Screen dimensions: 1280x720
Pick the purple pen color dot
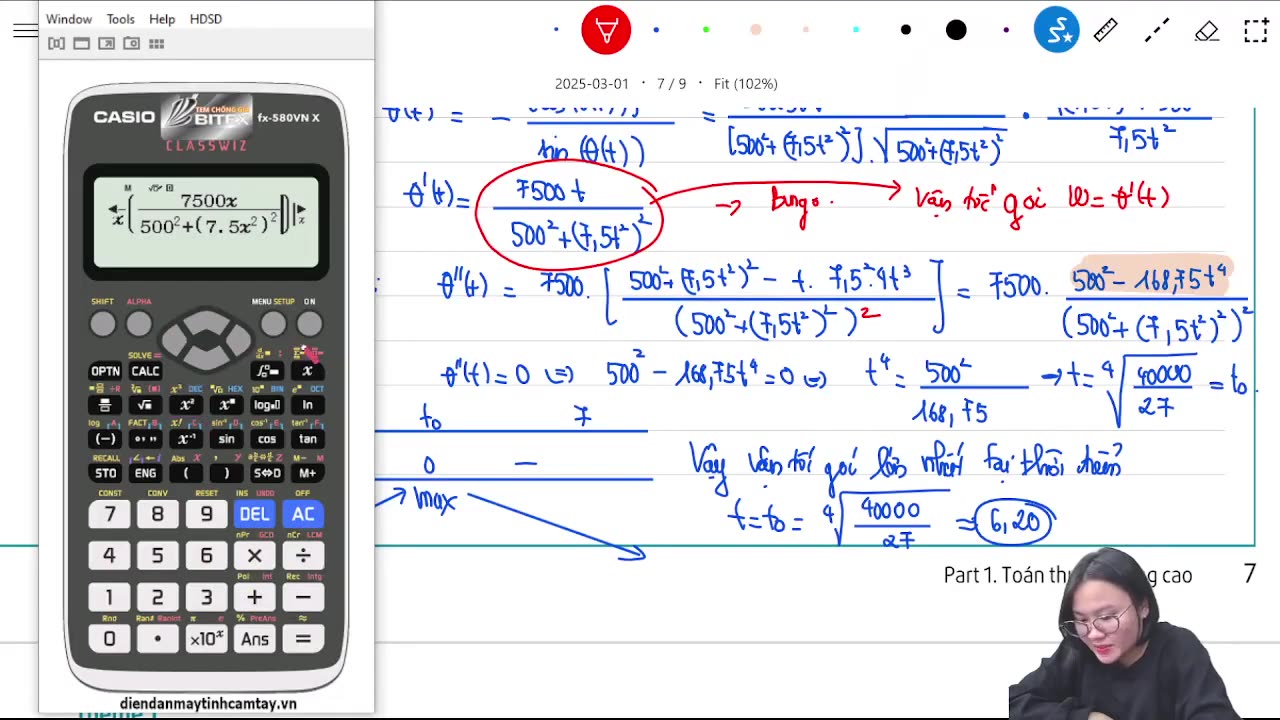point(1006,30)
